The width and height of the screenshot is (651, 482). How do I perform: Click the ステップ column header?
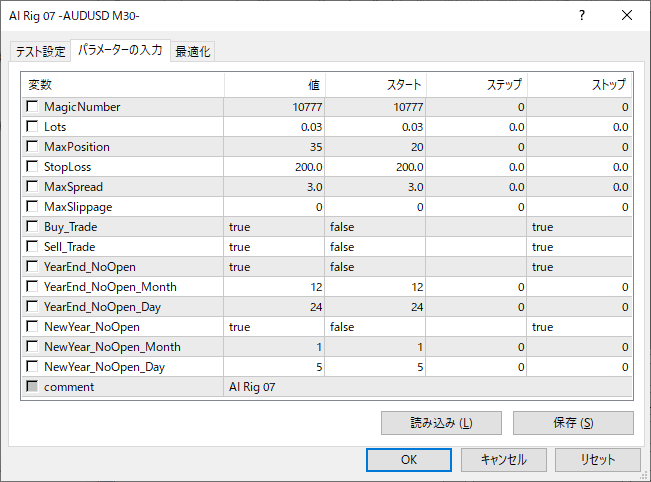[477, 85]
